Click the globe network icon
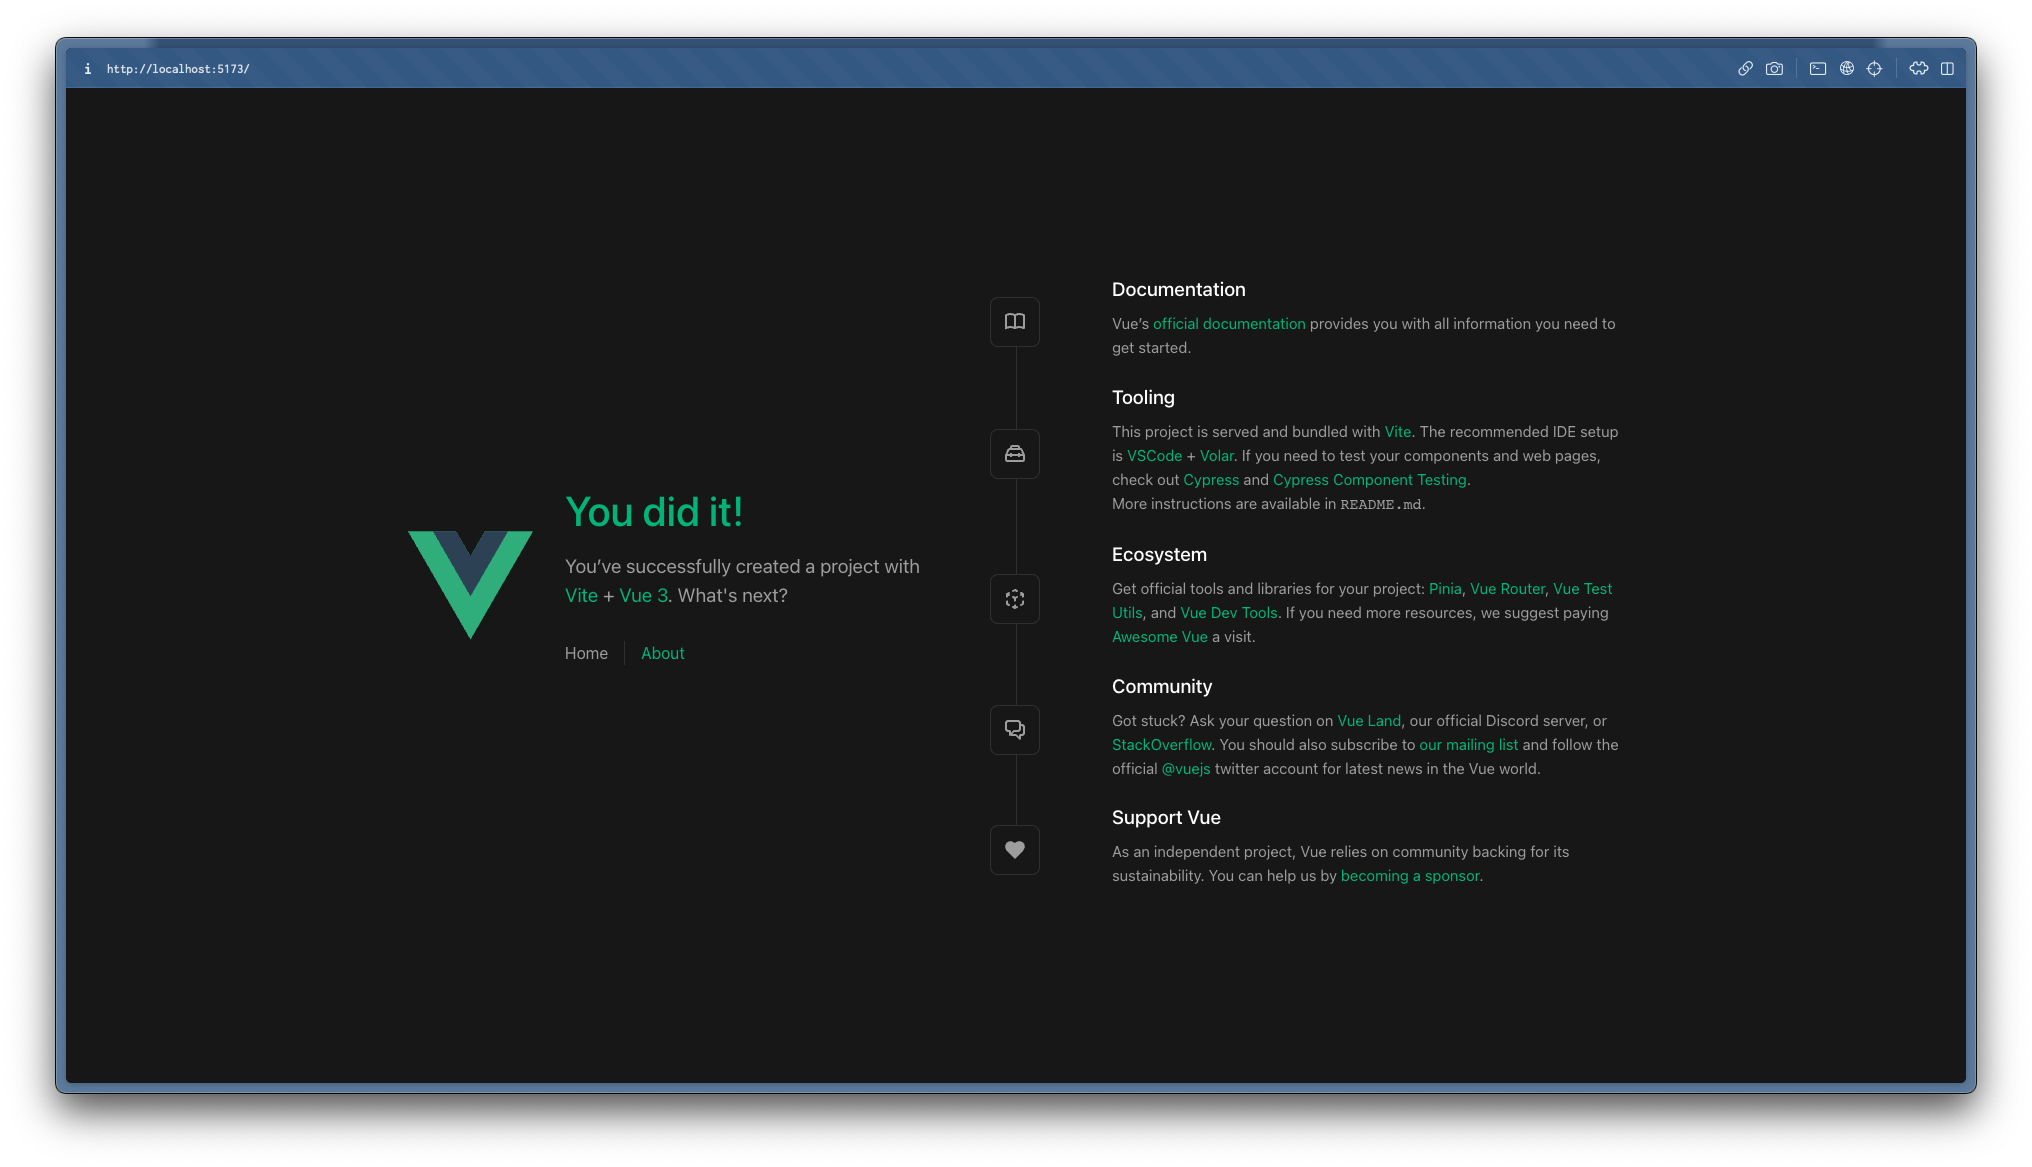The width and height of the screenshot is (2032, 1167). pos(1847,69)
